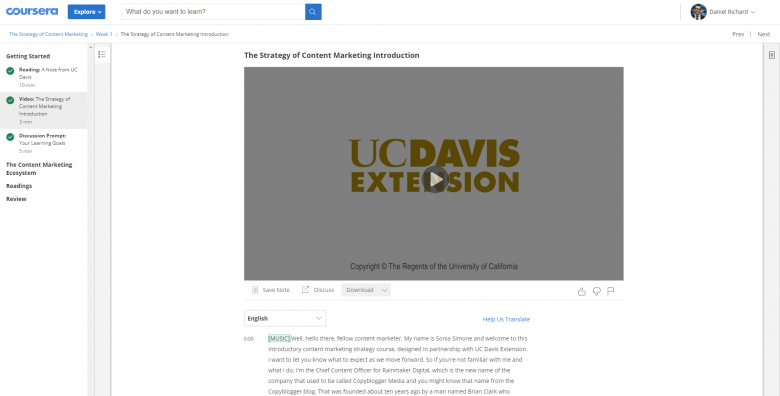Viewport: 780px width, 396px height.
Task: Open the English transcript language selector
Action: coord(285,318)
